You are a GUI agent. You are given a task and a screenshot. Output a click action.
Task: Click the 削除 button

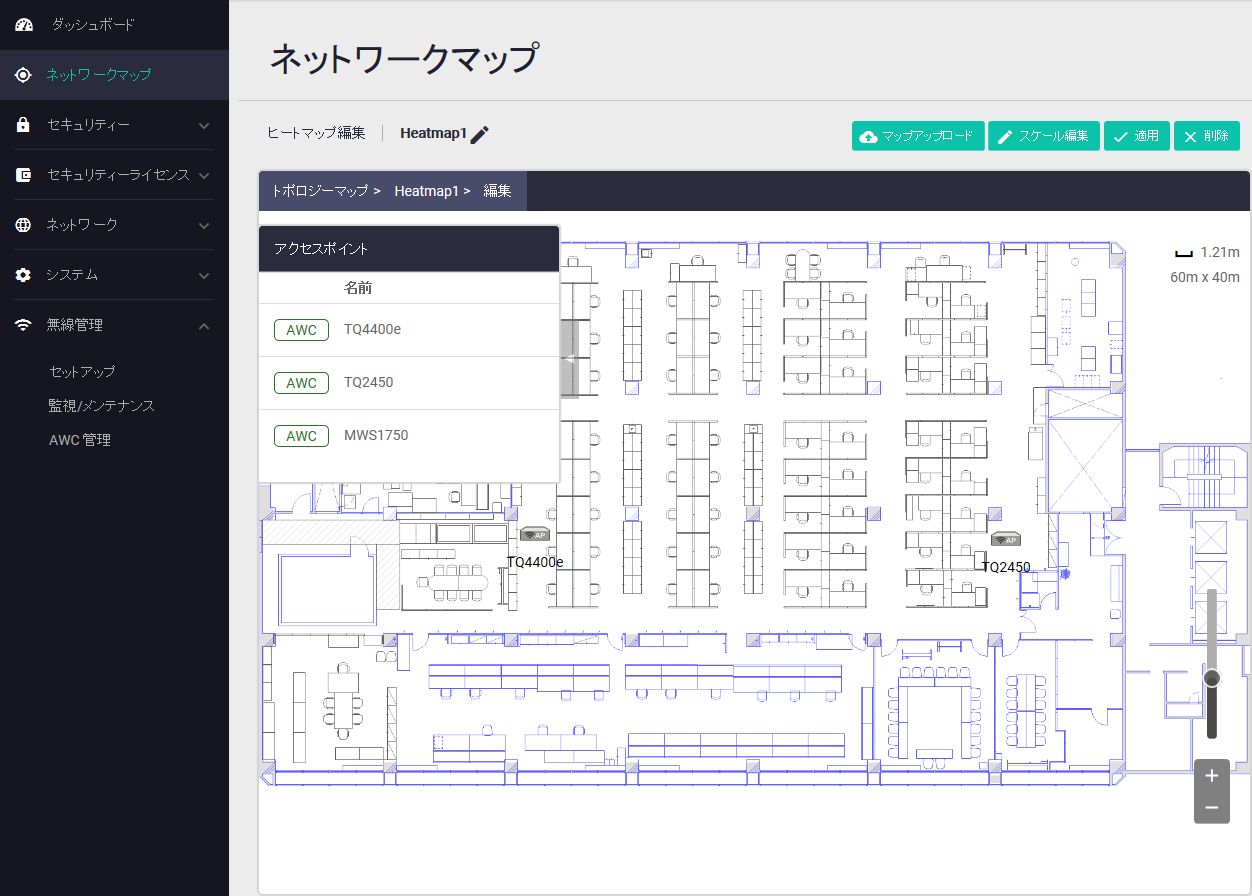click(x=1206, y=136)
